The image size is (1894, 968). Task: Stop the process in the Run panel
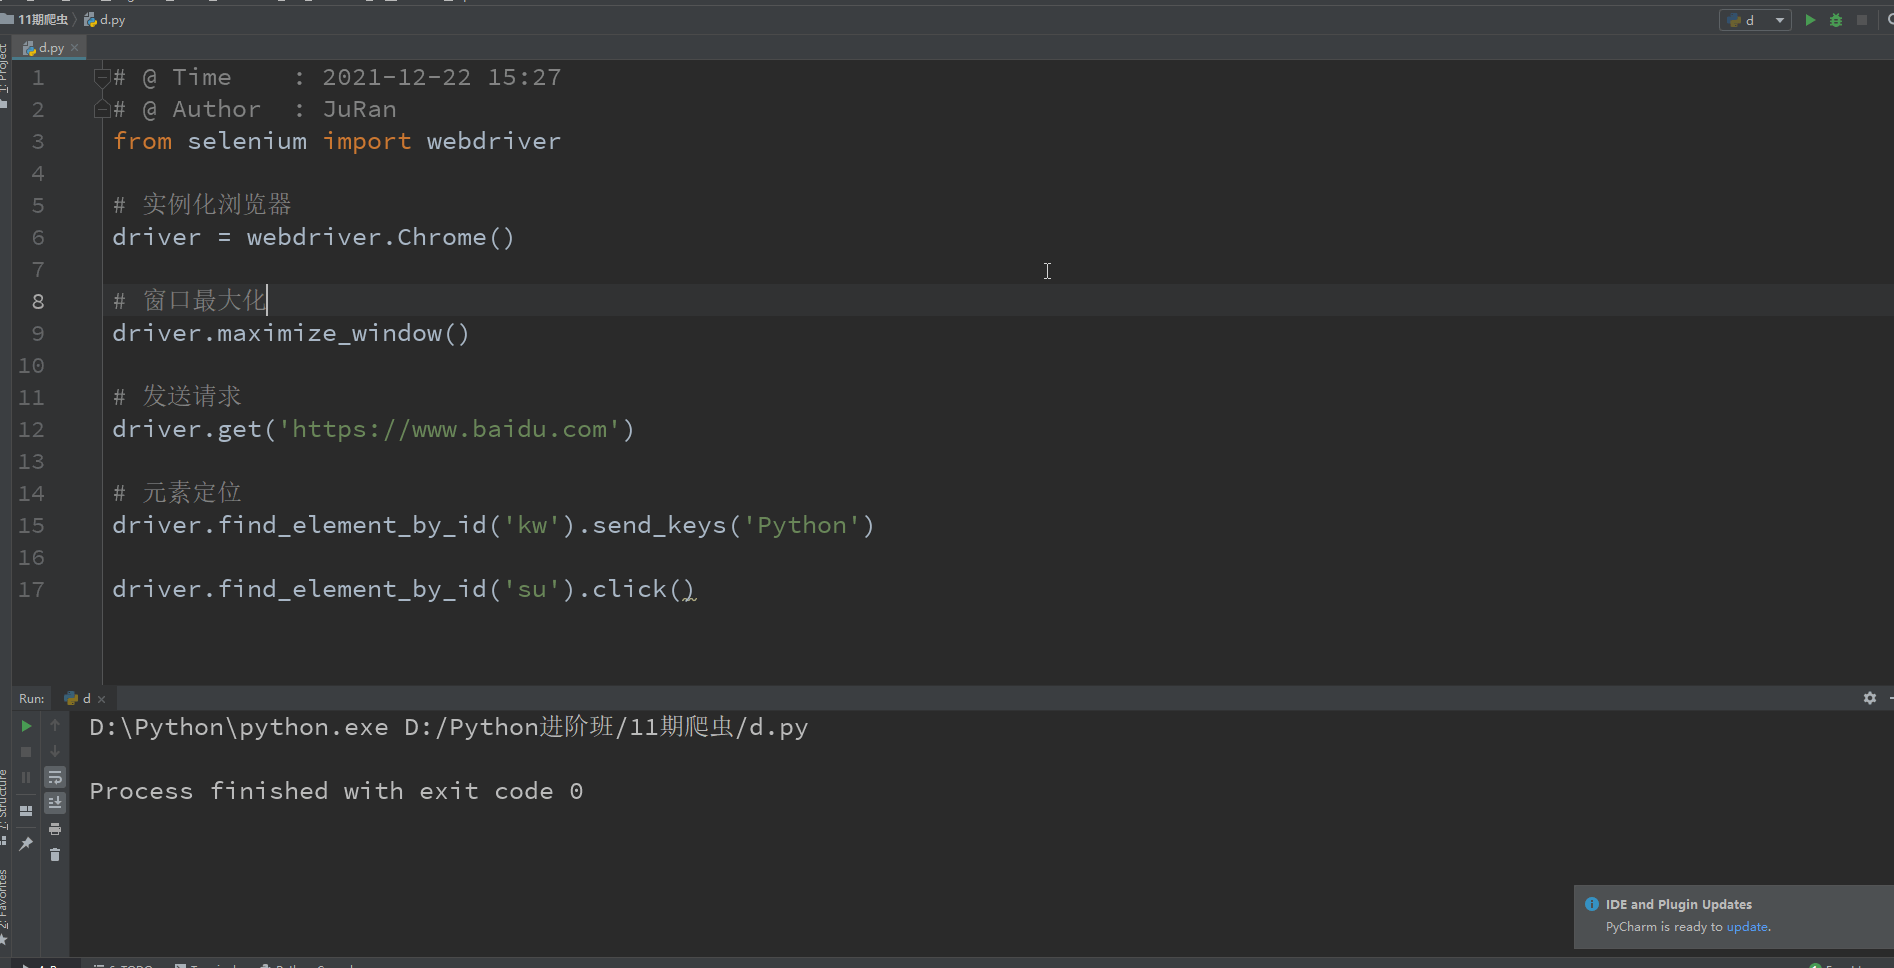coord(26,752)
